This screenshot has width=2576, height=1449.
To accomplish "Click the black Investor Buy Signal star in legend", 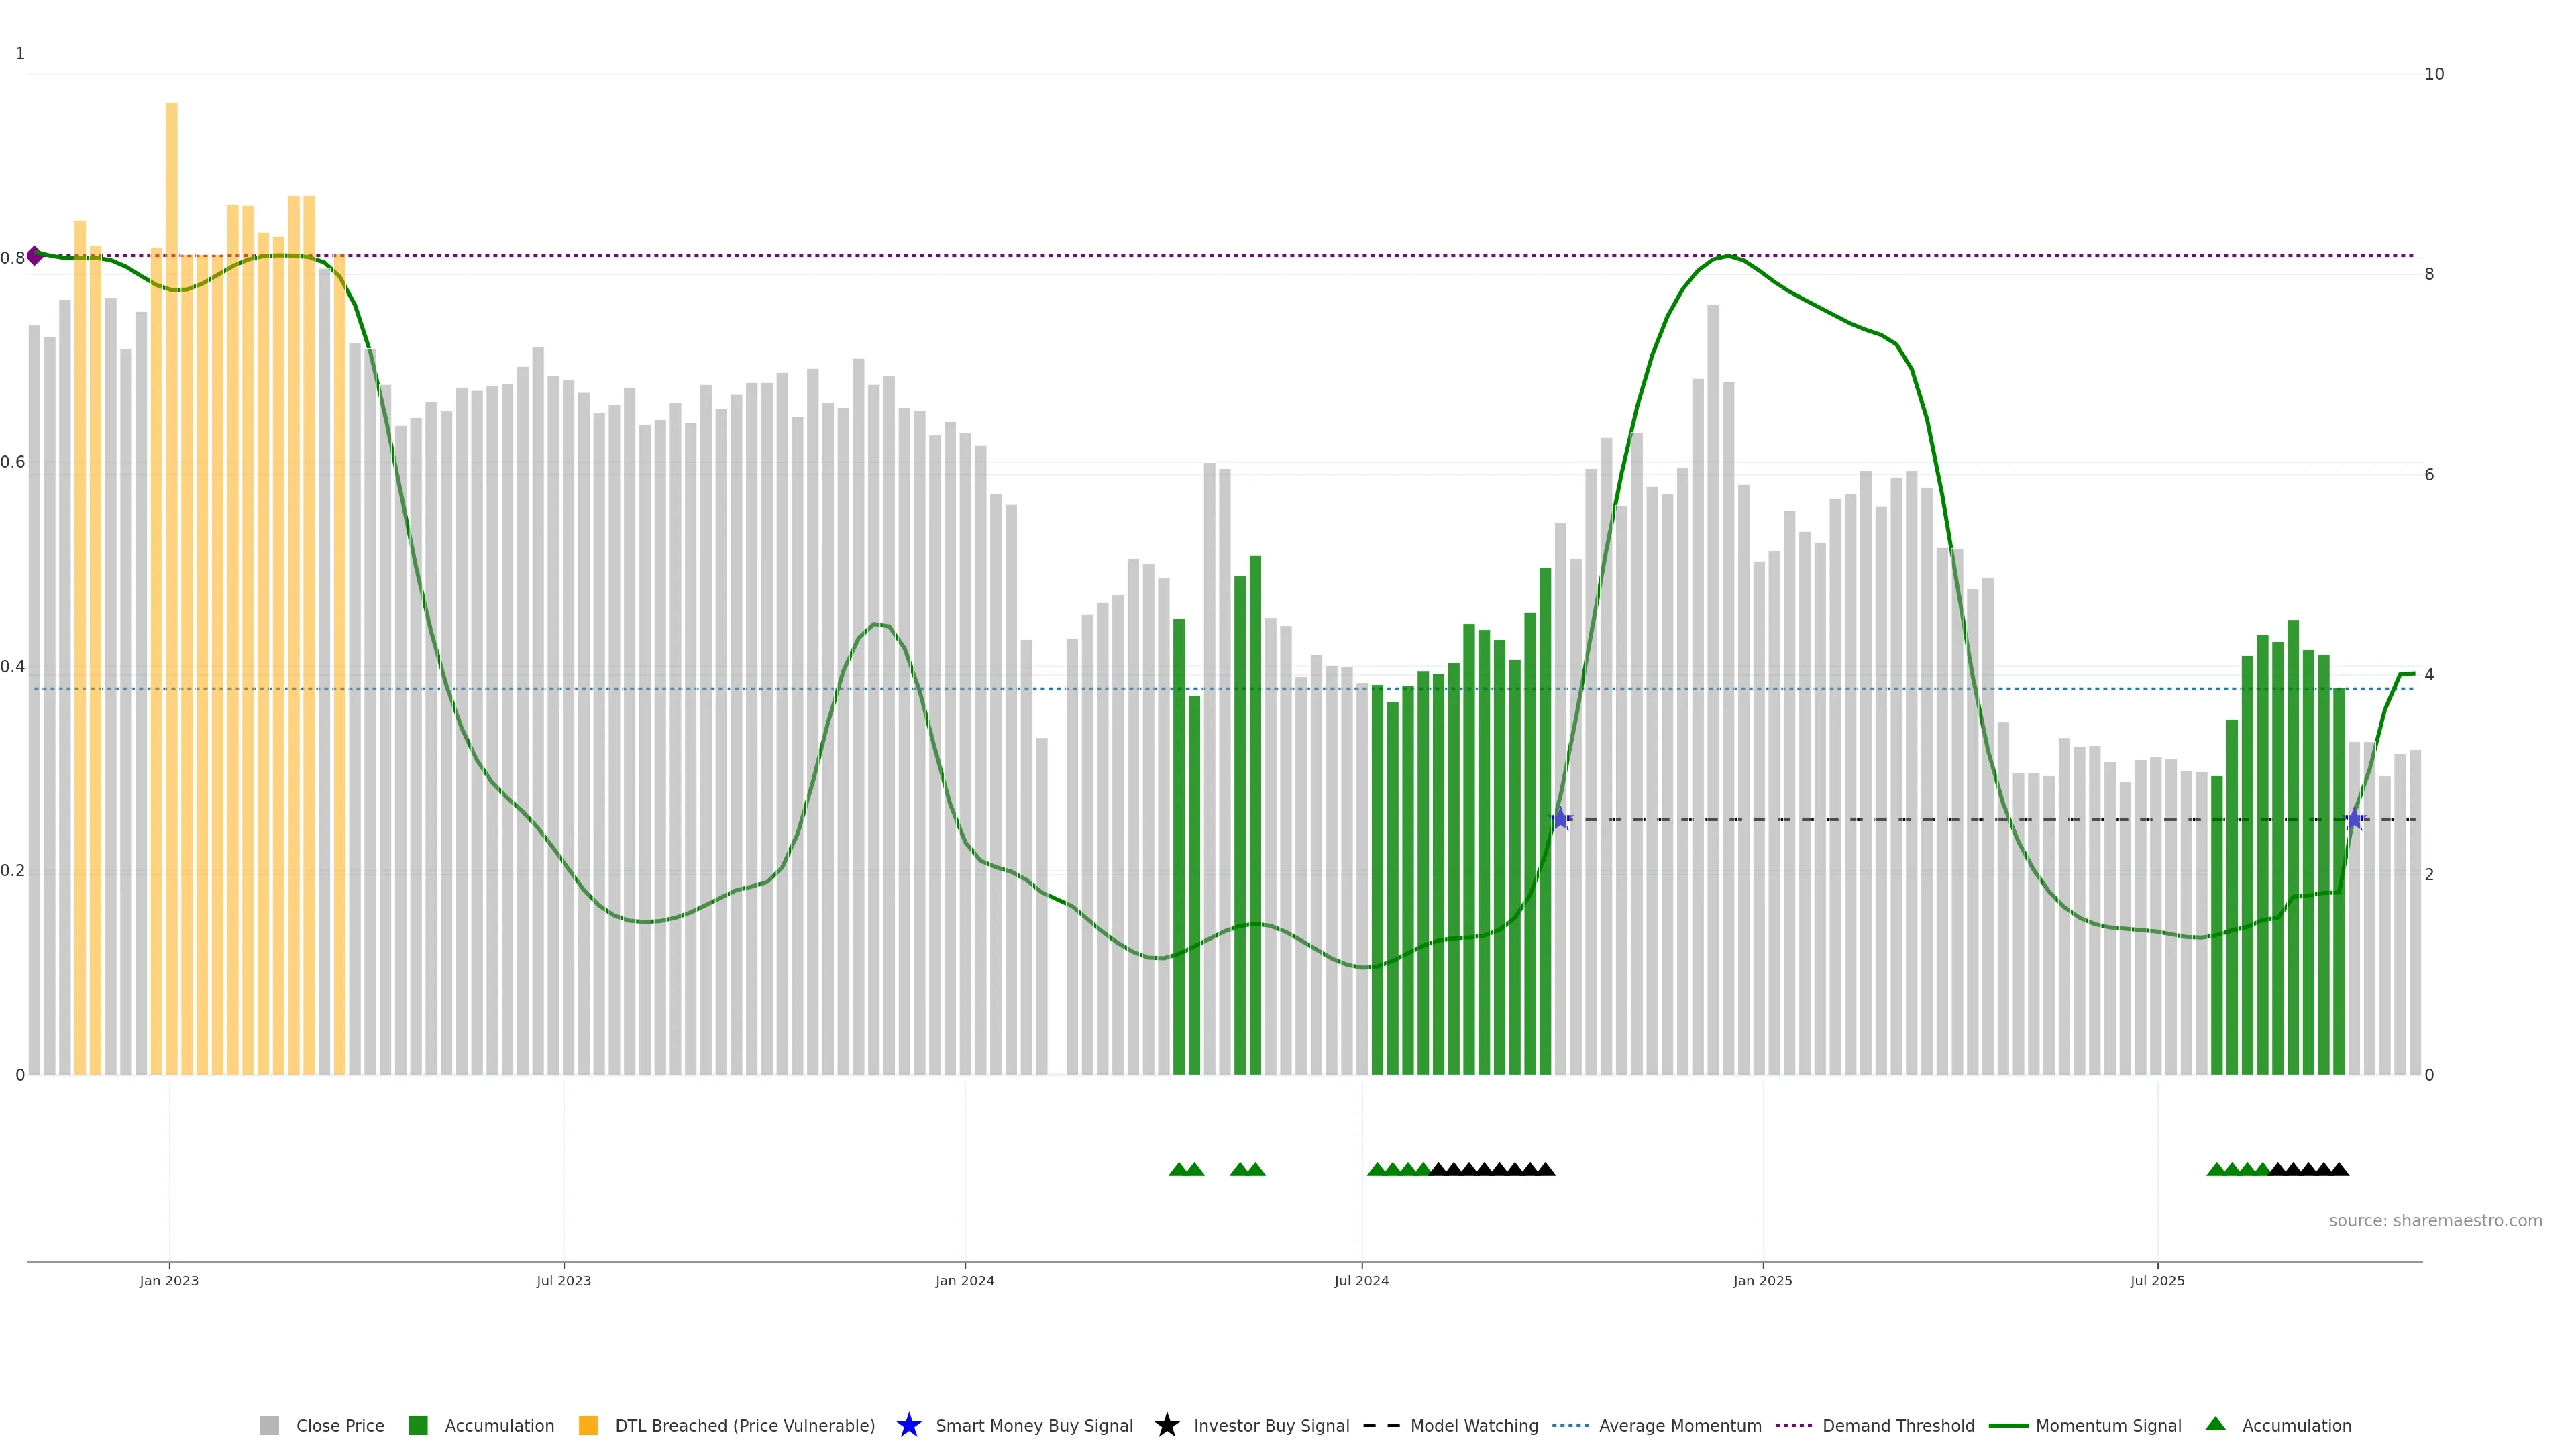I will coord(1166,1426).
